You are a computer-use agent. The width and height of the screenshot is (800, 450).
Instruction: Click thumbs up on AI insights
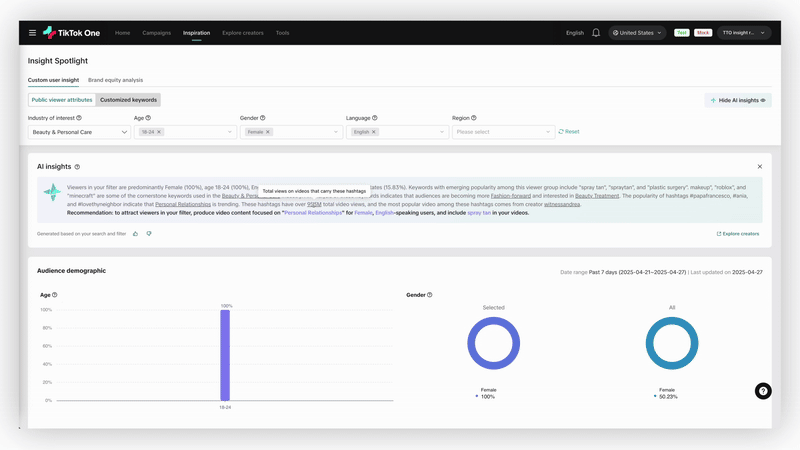click(x=136, y=234)
